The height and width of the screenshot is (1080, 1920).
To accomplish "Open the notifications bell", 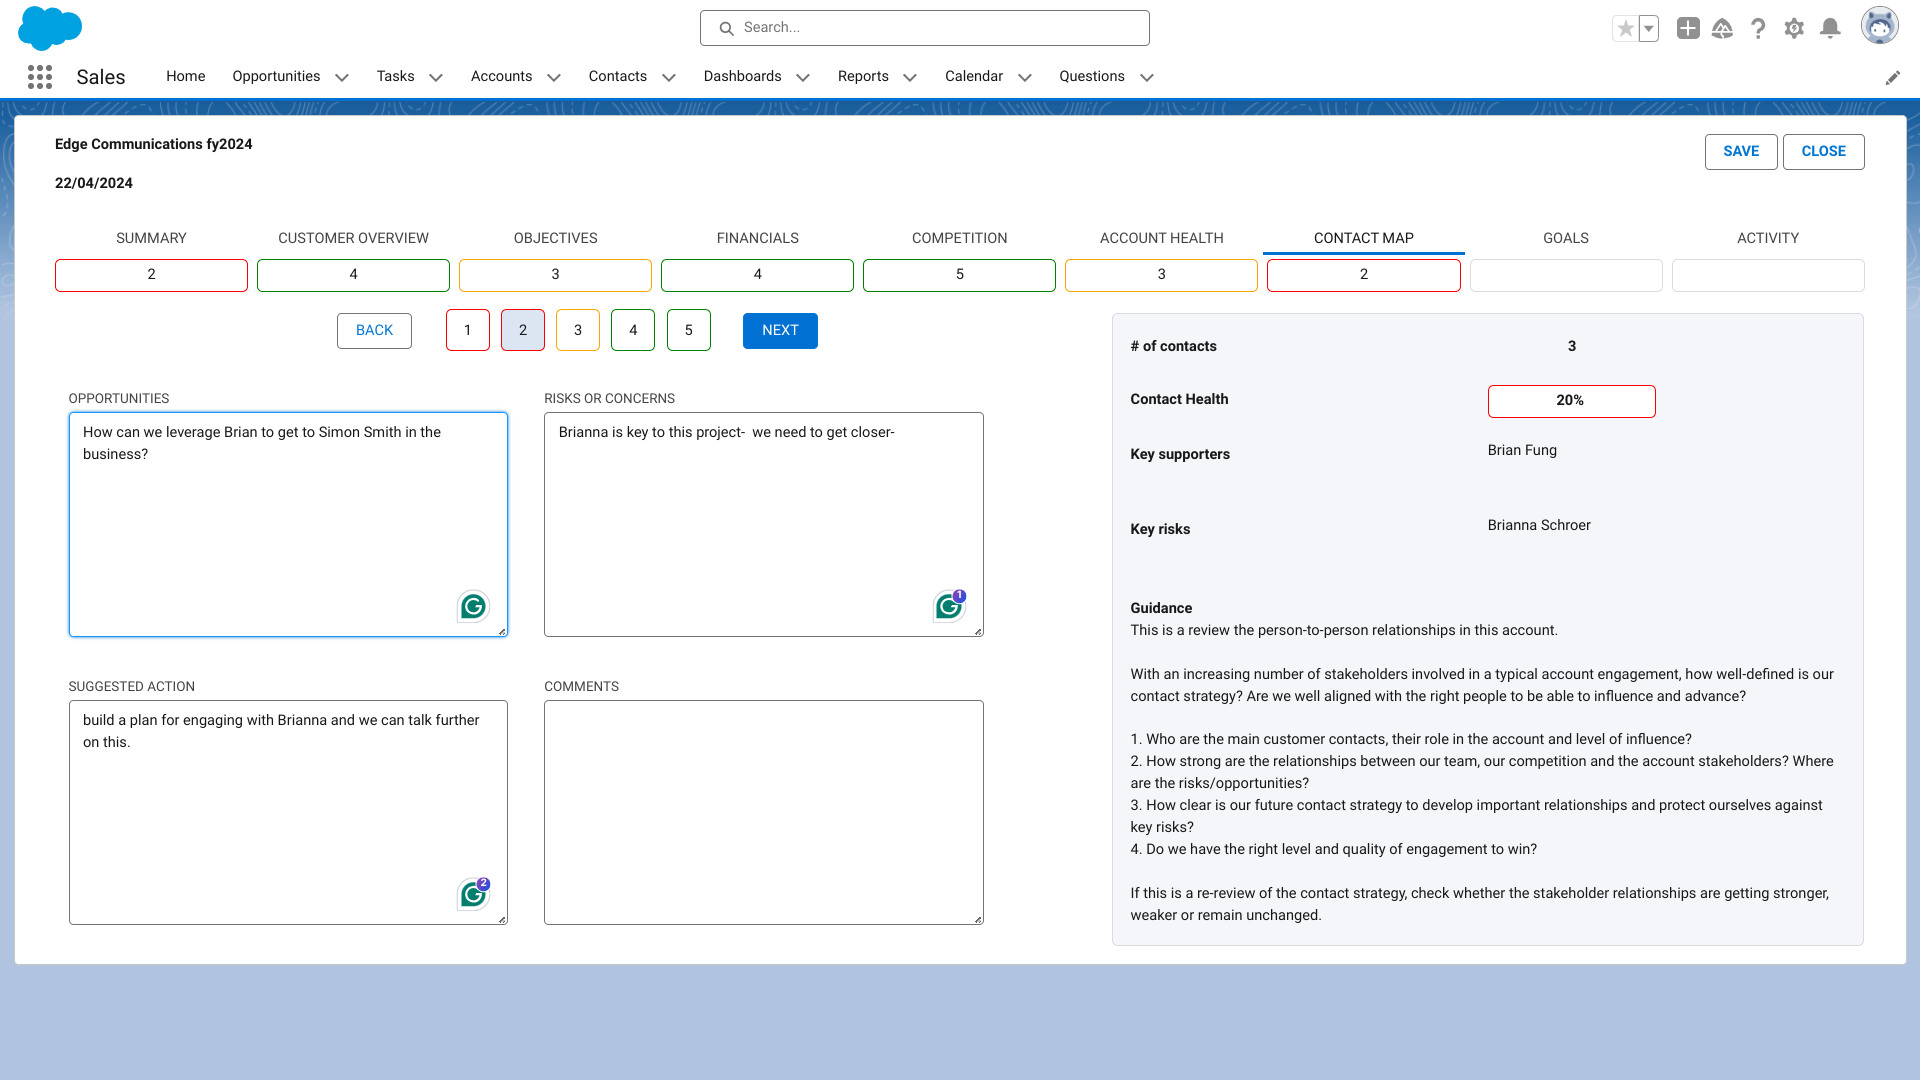I will pos(1830,28).
